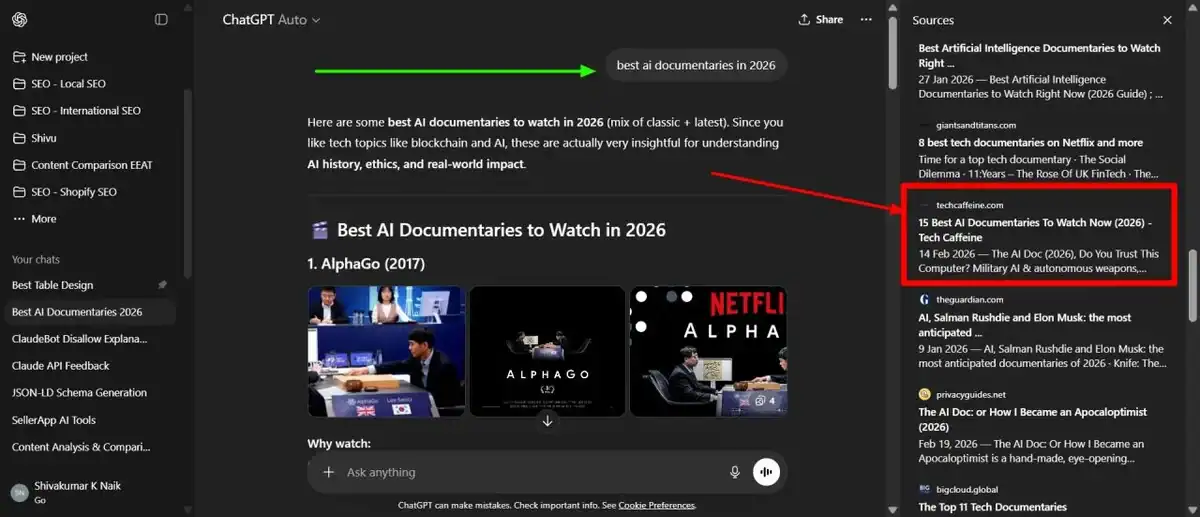Click folder icon beside Shivu
Screen dimensions: 1200x517
(19, 138)
